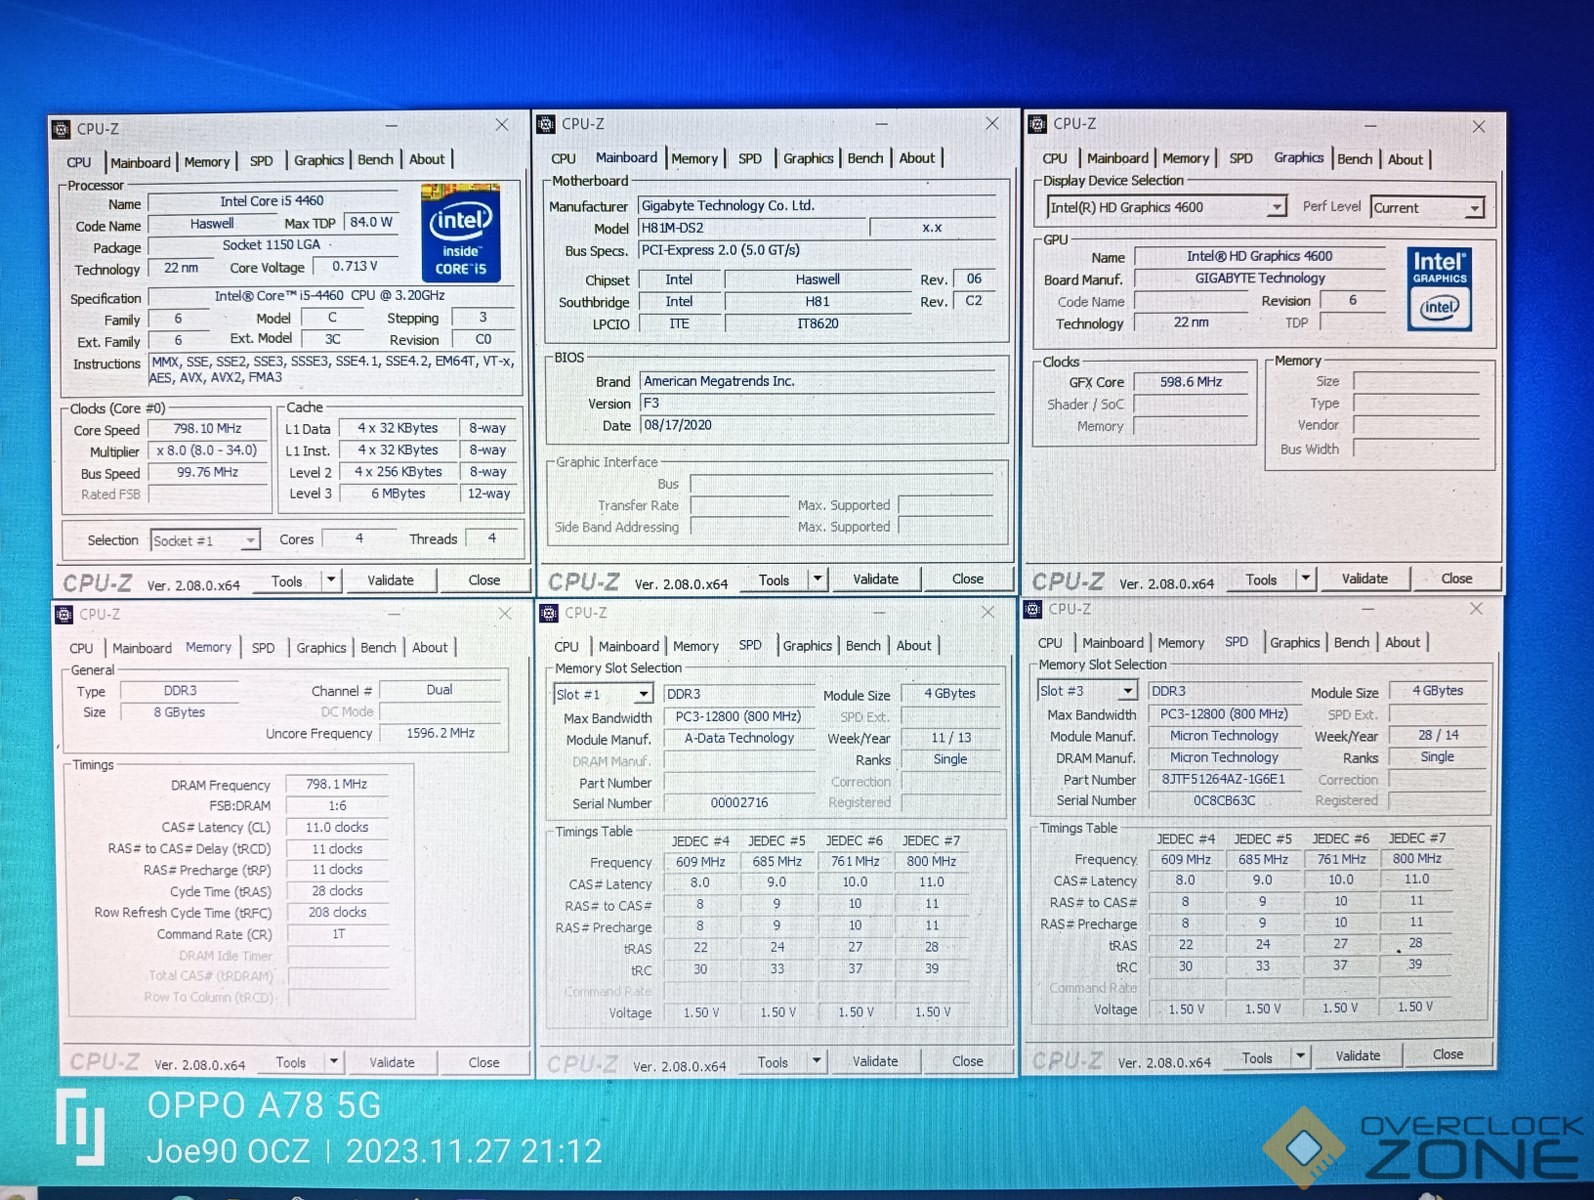The width and height of the screenshot is (1594, 1200).
Task: Click the Intel inside Core i5 logo
Action: [x=460, y=232]
